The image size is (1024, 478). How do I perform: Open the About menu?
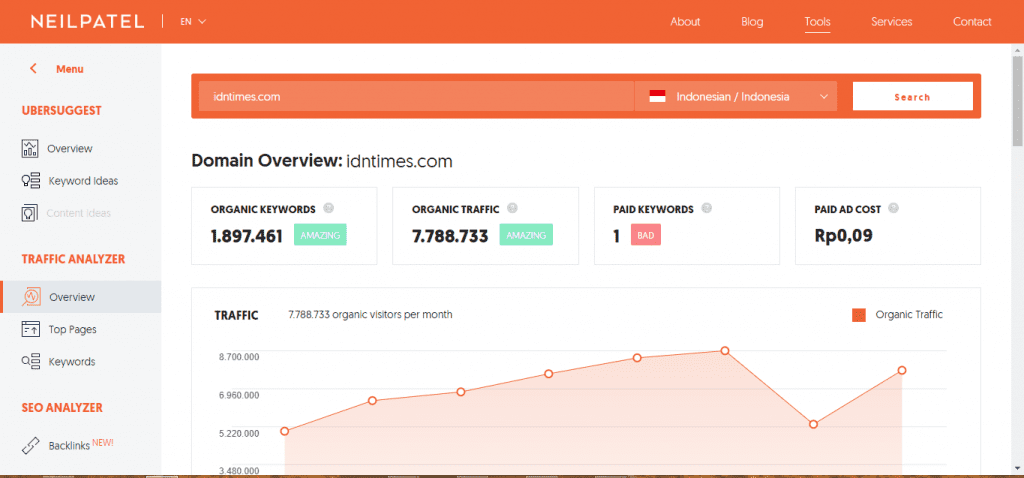tap(685, 22)
